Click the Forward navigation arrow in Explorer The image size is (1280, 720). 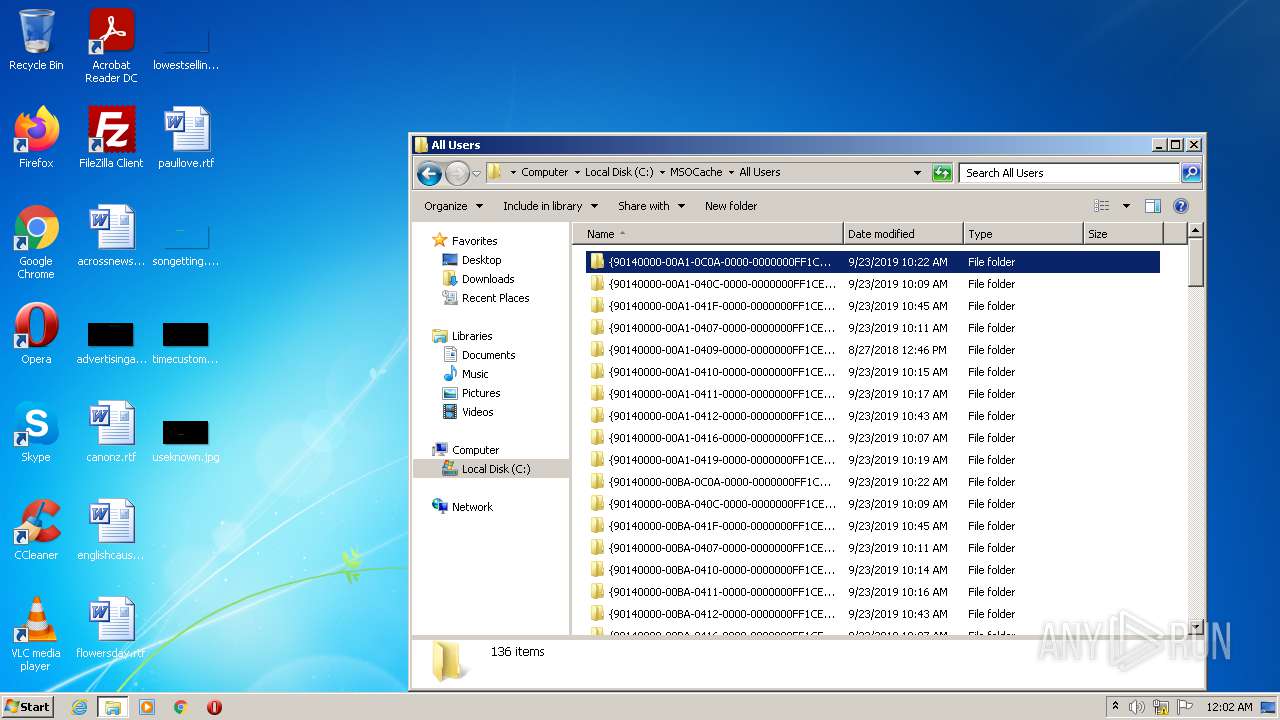pyautogui.click(x=457, y=173)
